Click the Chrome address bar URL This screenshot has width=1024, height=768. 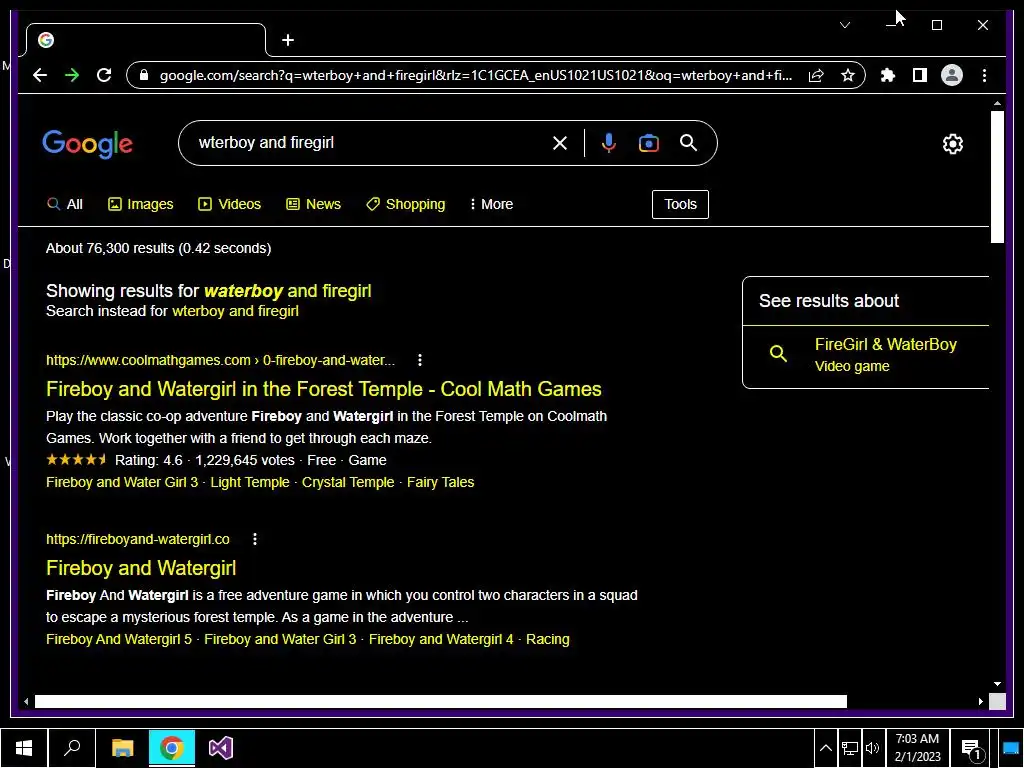click(475, 75)
